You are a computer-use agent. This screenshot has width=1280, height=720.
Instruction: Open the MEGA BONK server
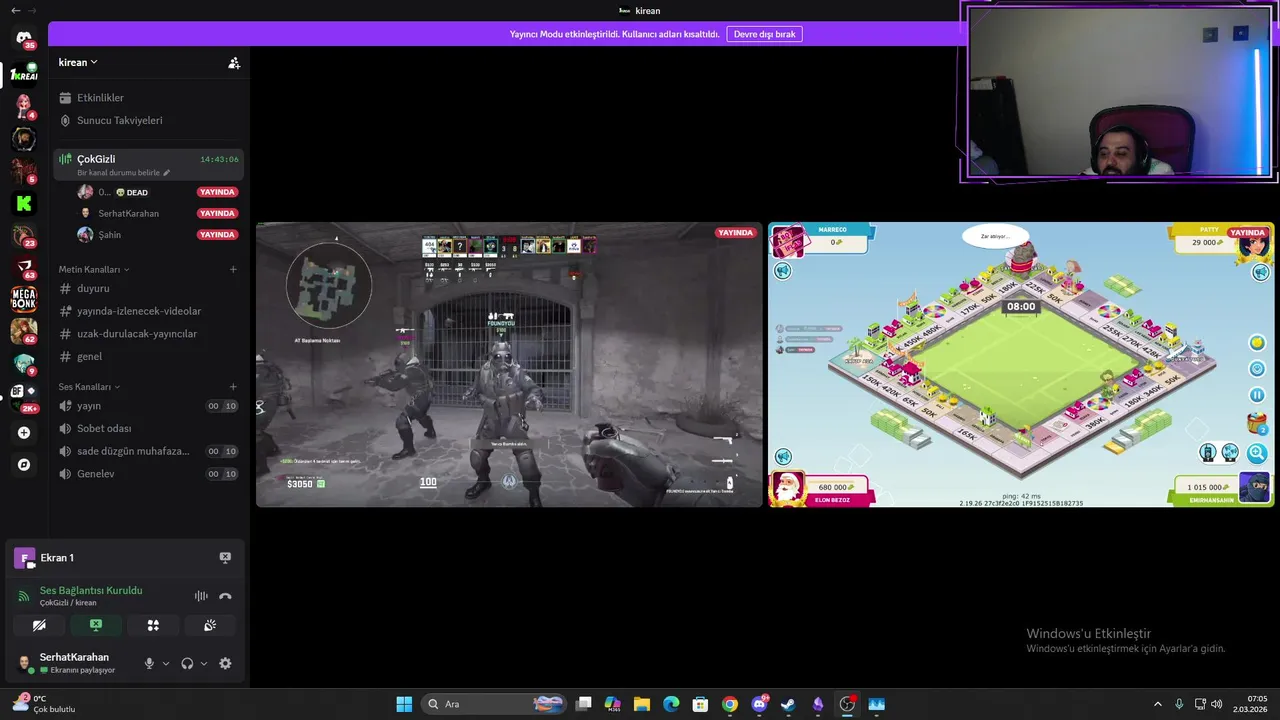(x=24, y=299)
